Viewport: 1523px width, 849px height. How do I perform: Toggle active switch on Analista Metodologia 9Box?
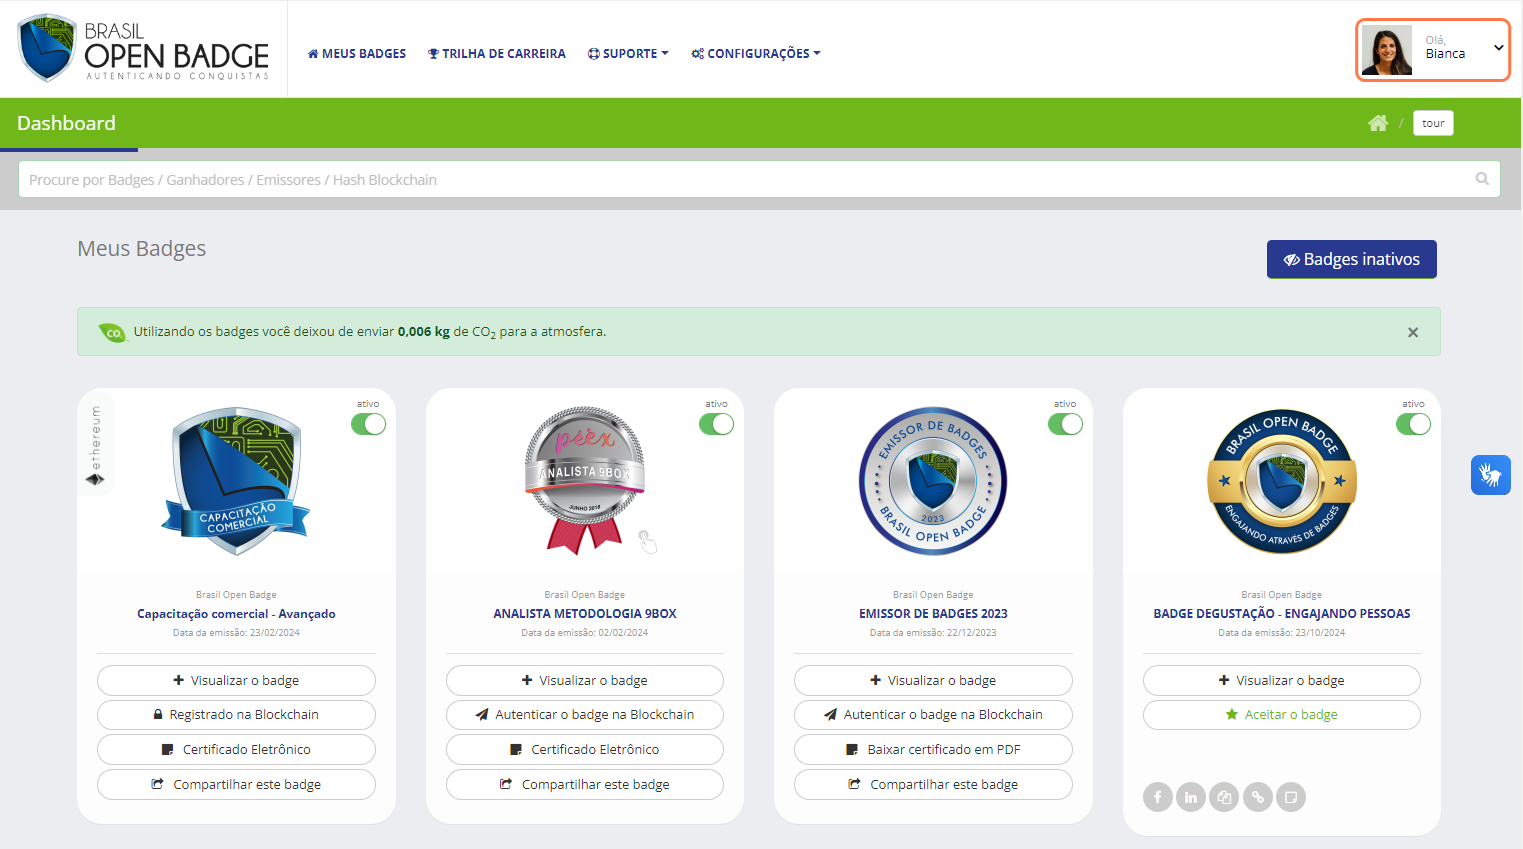click(x=716, y=424)
